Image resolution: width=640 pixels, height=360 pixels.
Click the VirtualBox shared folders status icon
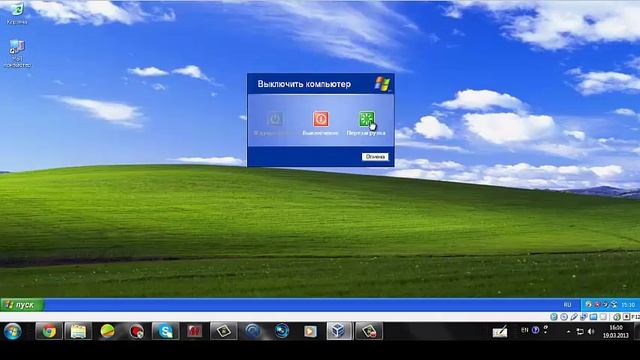click(593, 317)
